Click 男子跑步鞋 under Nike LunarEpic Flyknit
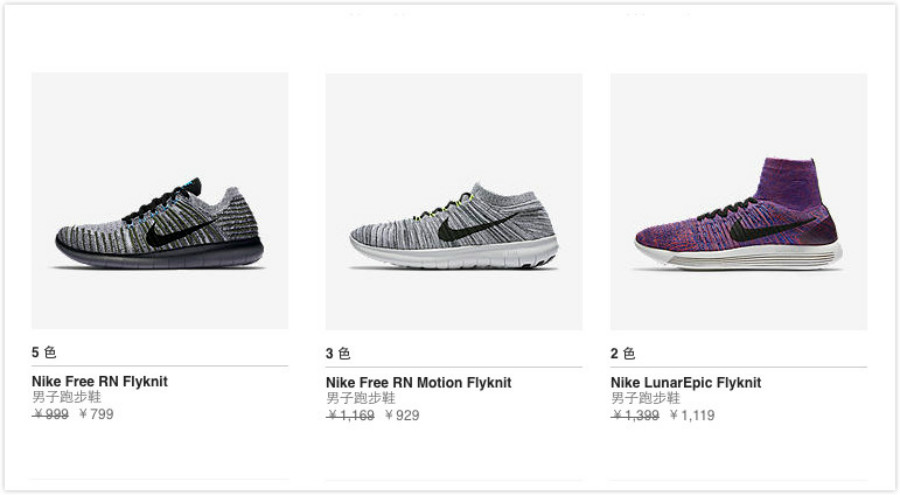900x495 pixels. point(645,398)
